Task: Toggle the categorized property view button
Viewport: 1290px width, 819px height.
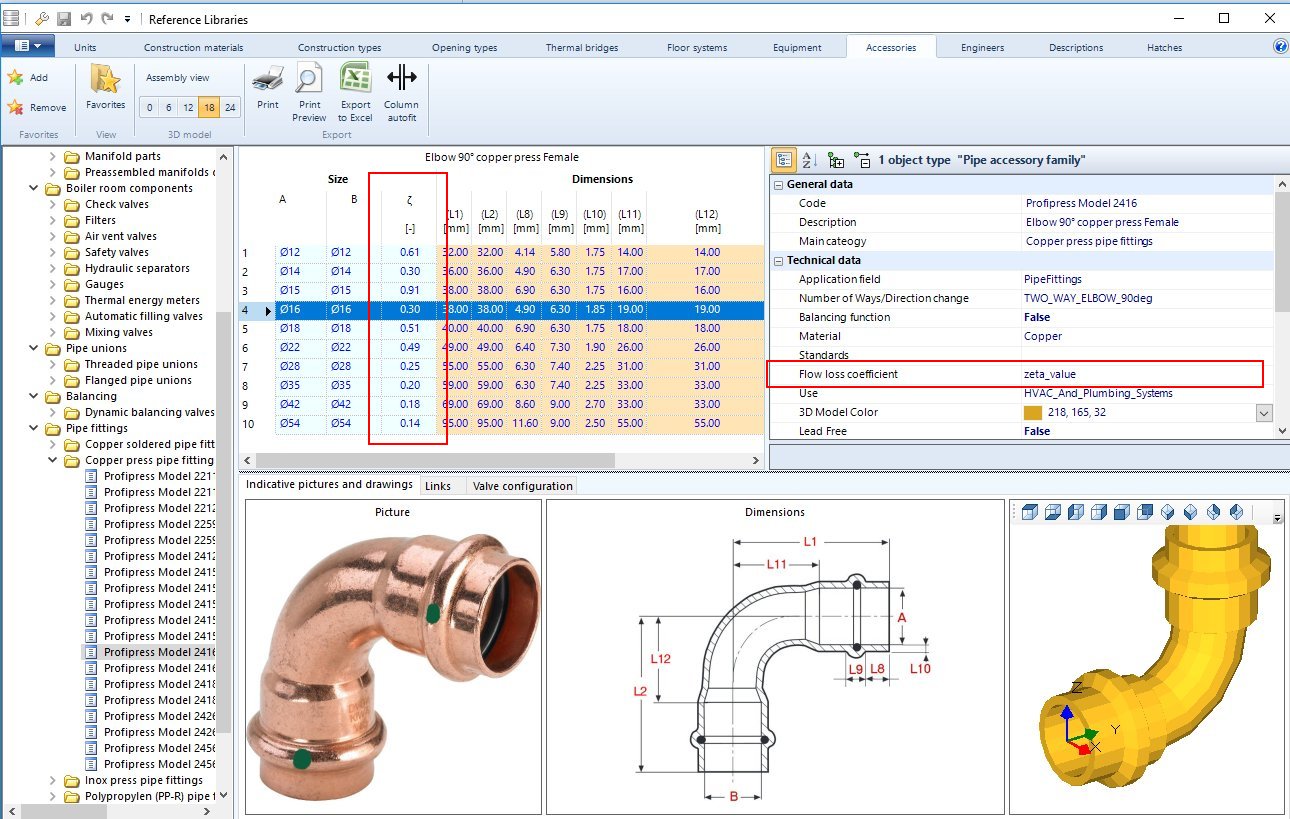Action: (784, 160)
